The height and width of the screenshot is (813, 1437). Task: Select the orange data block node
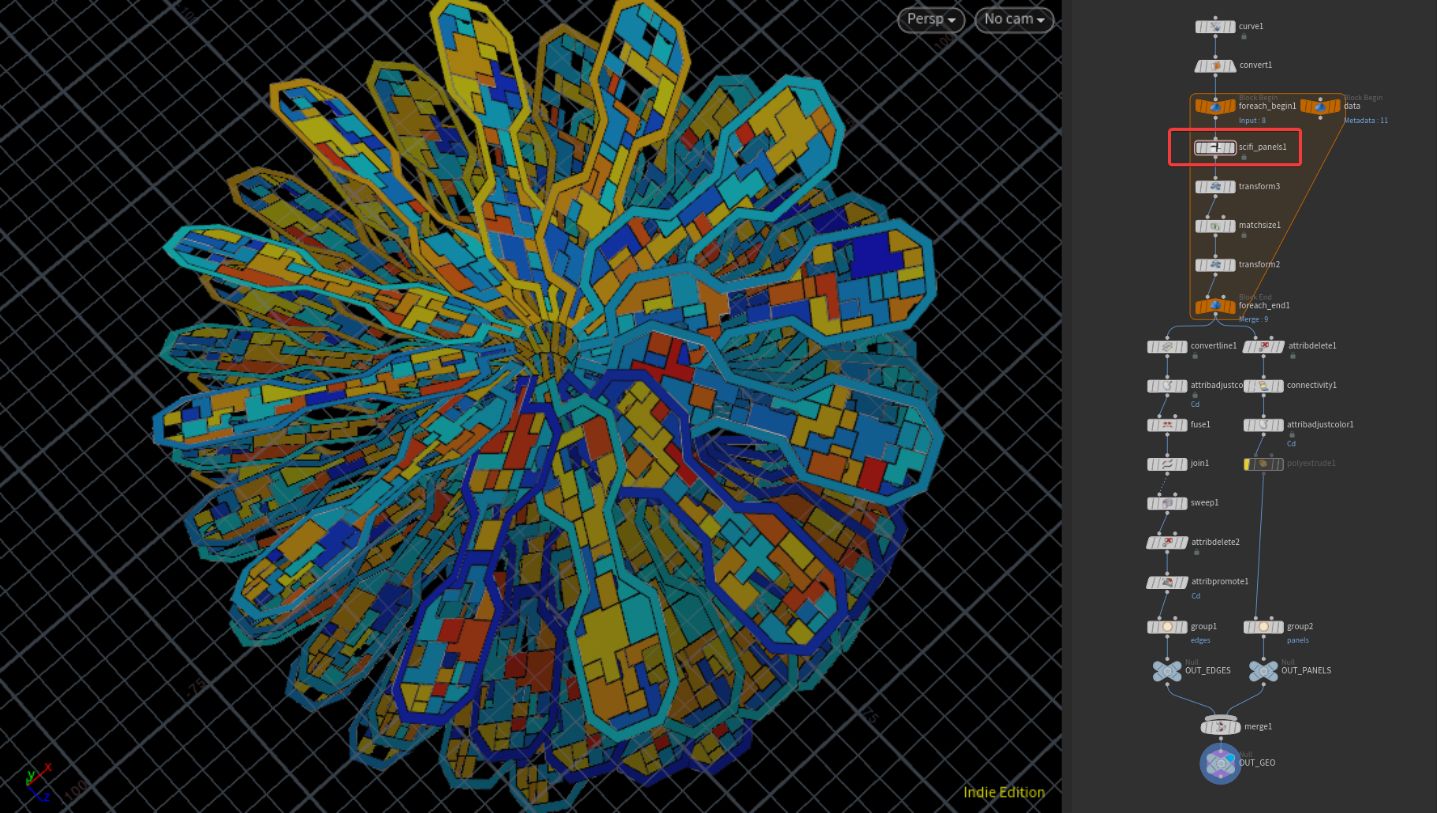(1320, 106)
